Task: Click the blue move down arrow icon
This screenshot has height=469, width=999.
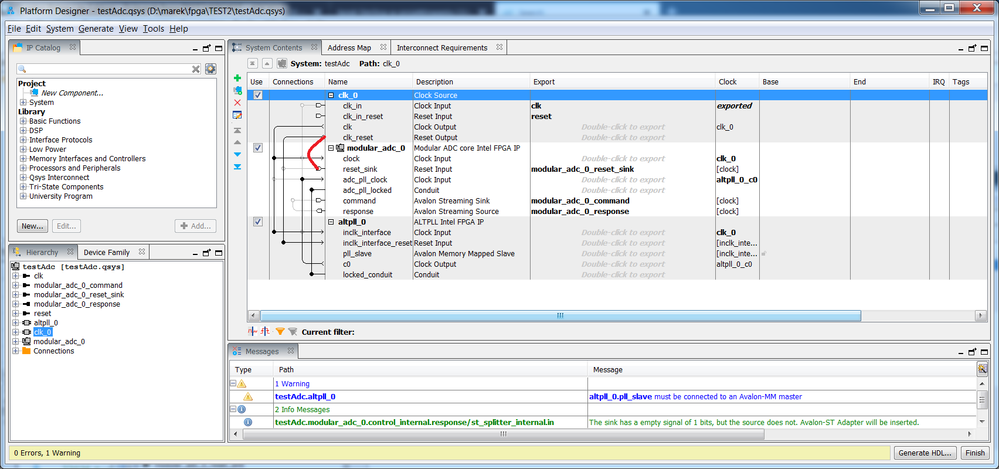Action: coord(237,154)
